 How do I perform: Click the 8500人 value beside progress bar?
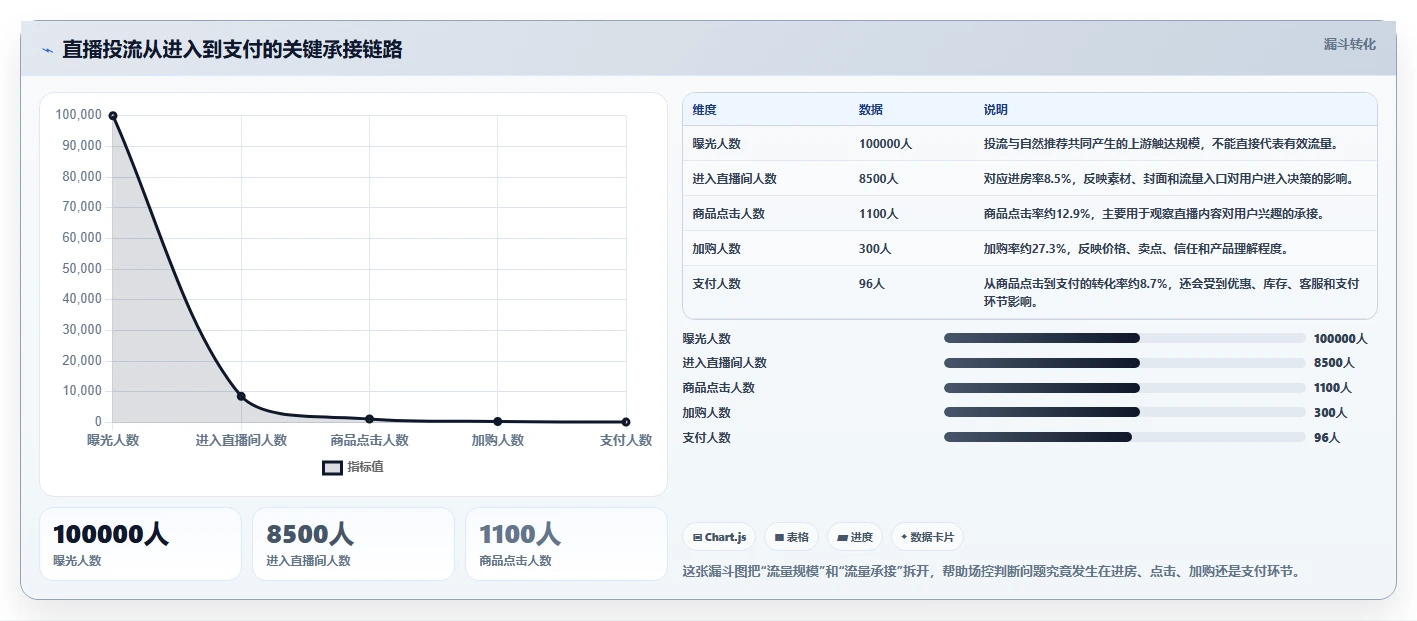coord(1334,363)
